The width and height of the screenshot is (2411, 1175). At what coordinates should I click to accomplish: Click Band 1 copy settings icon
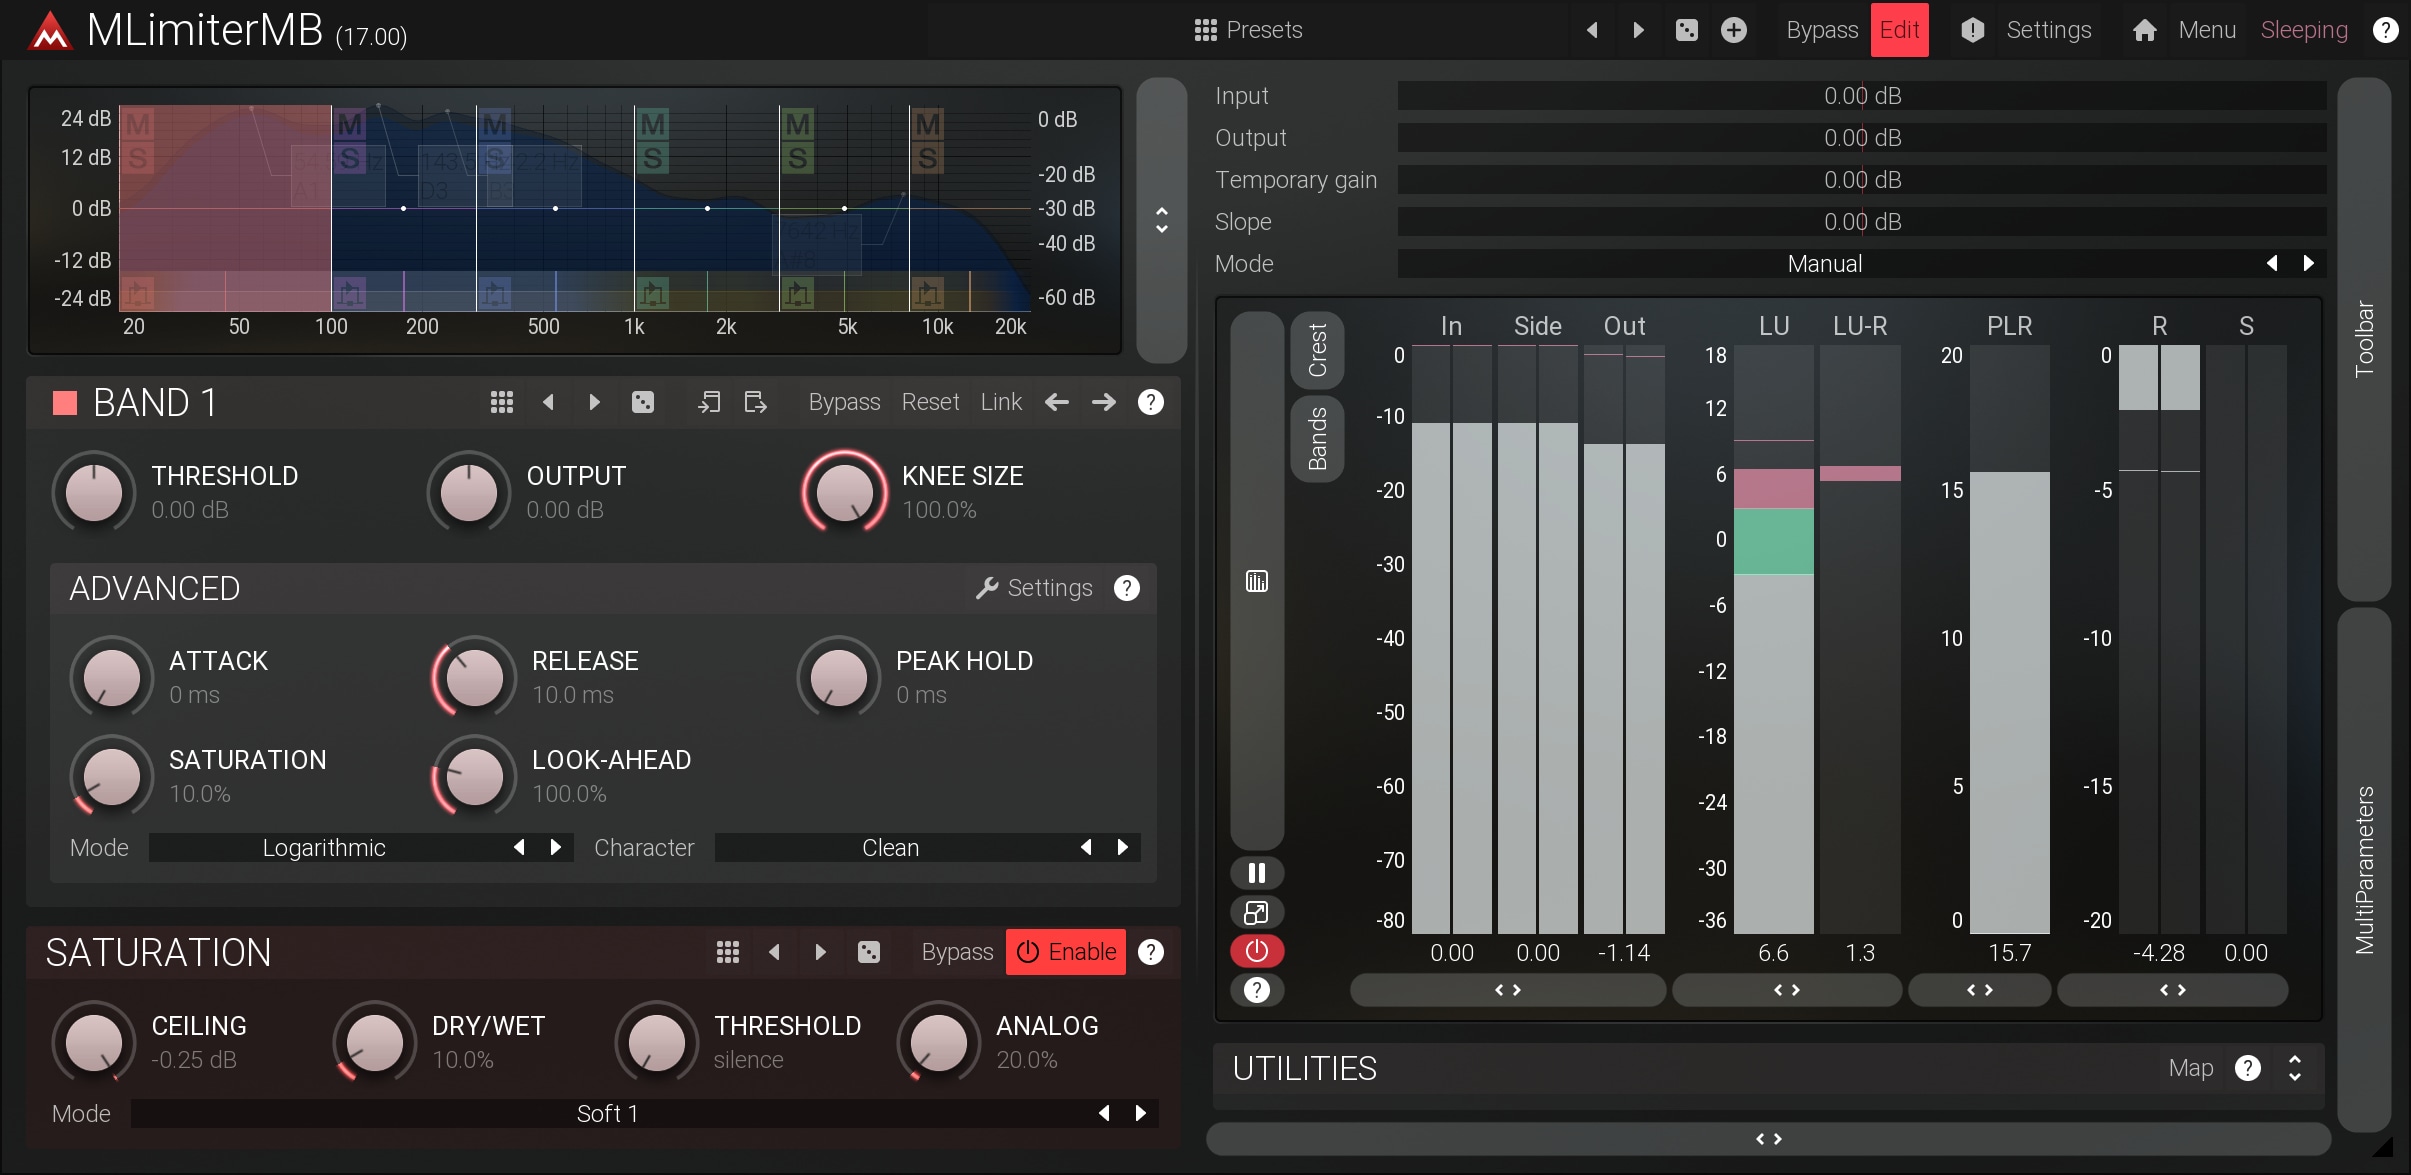[x=709, y=402]
